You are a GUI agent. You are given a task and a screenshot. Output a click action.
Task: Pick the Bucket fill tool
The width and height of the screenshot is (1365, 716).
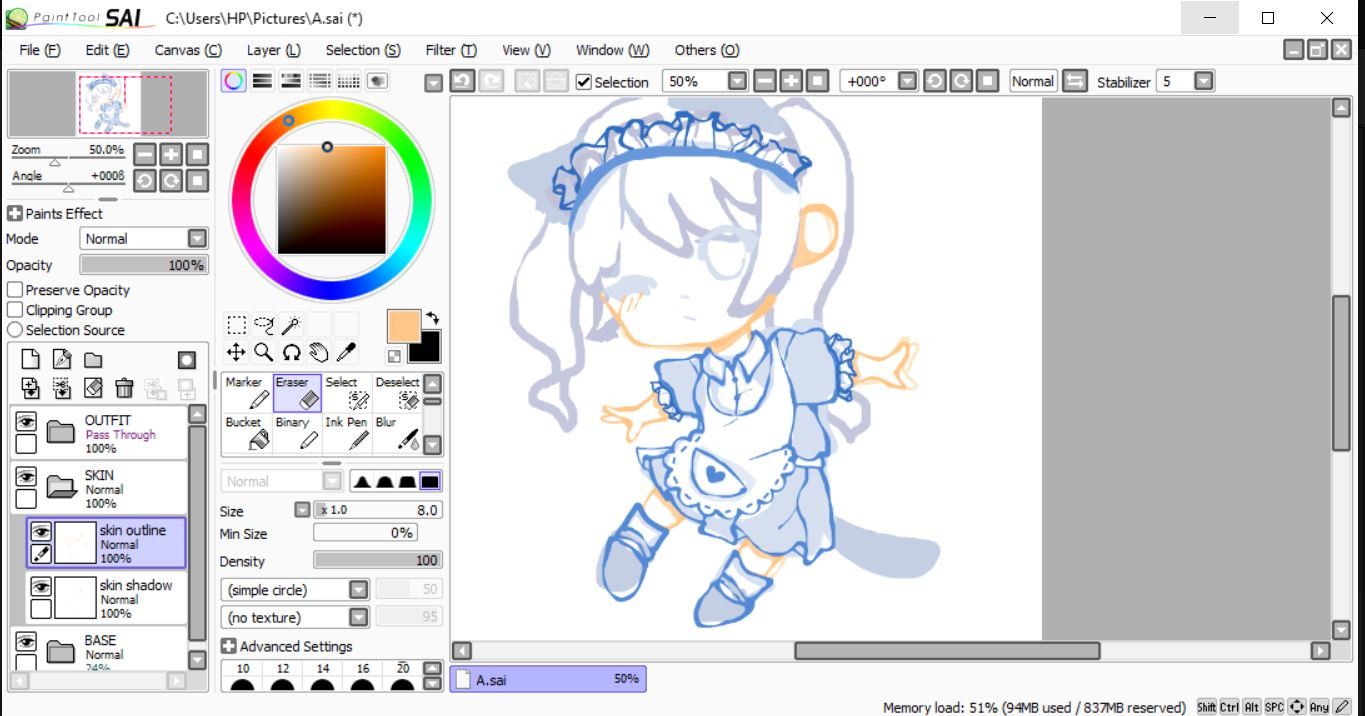click(247, 433)
